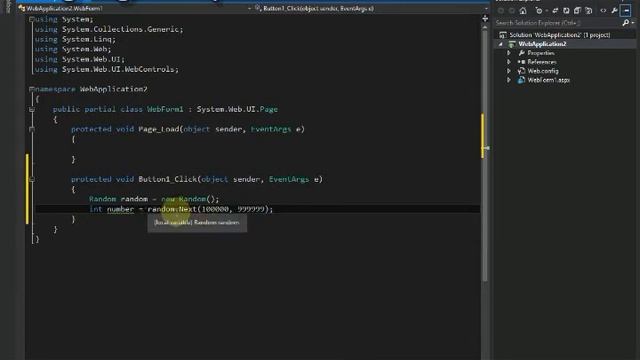The image size is (640, 360).
Task: Click the Collapse All icon in Solution Explorer
Action: click(x=577, y=11)
